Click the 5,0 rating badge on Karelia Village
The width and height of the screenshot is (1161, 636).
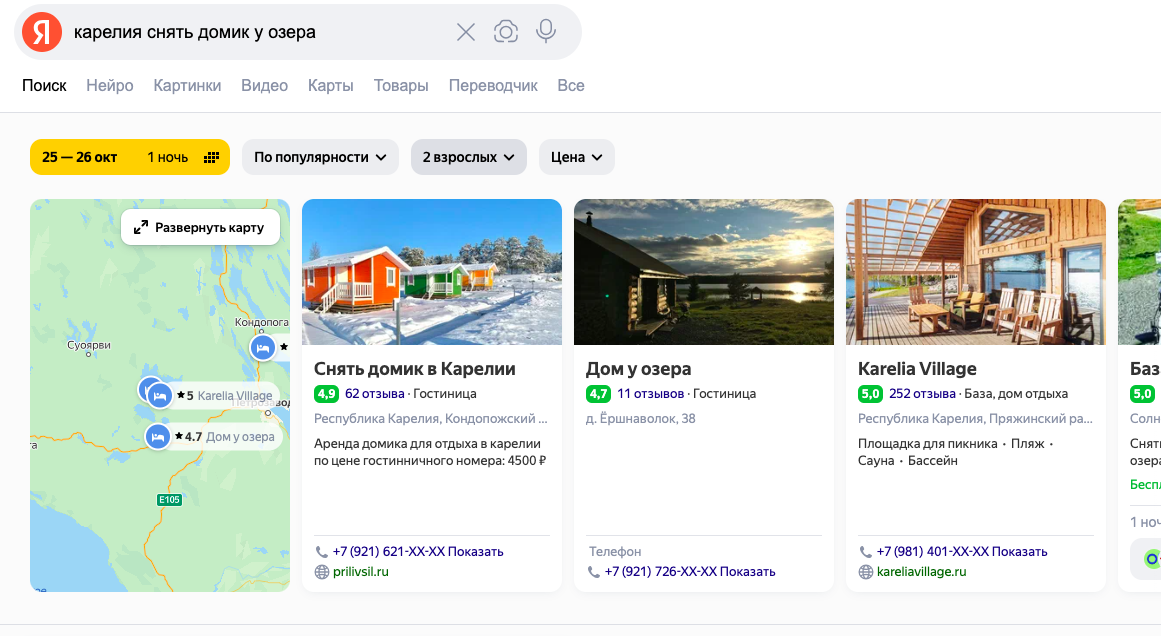(870, 394)
